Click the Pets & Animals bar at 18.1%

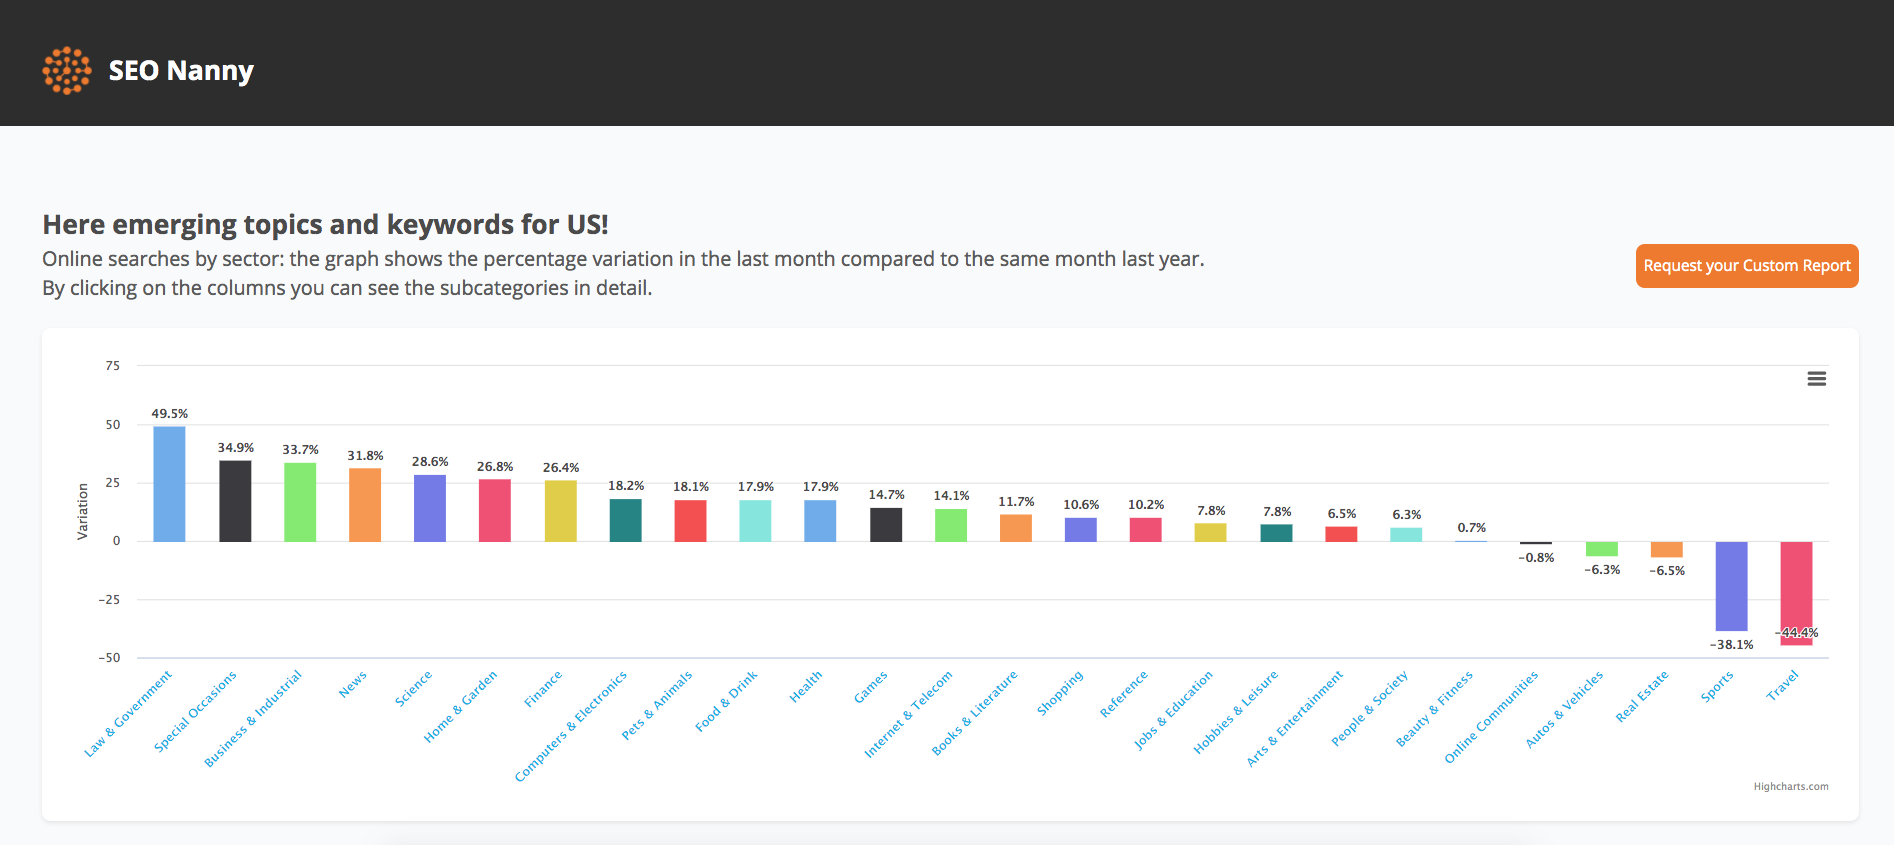(691, 520)
